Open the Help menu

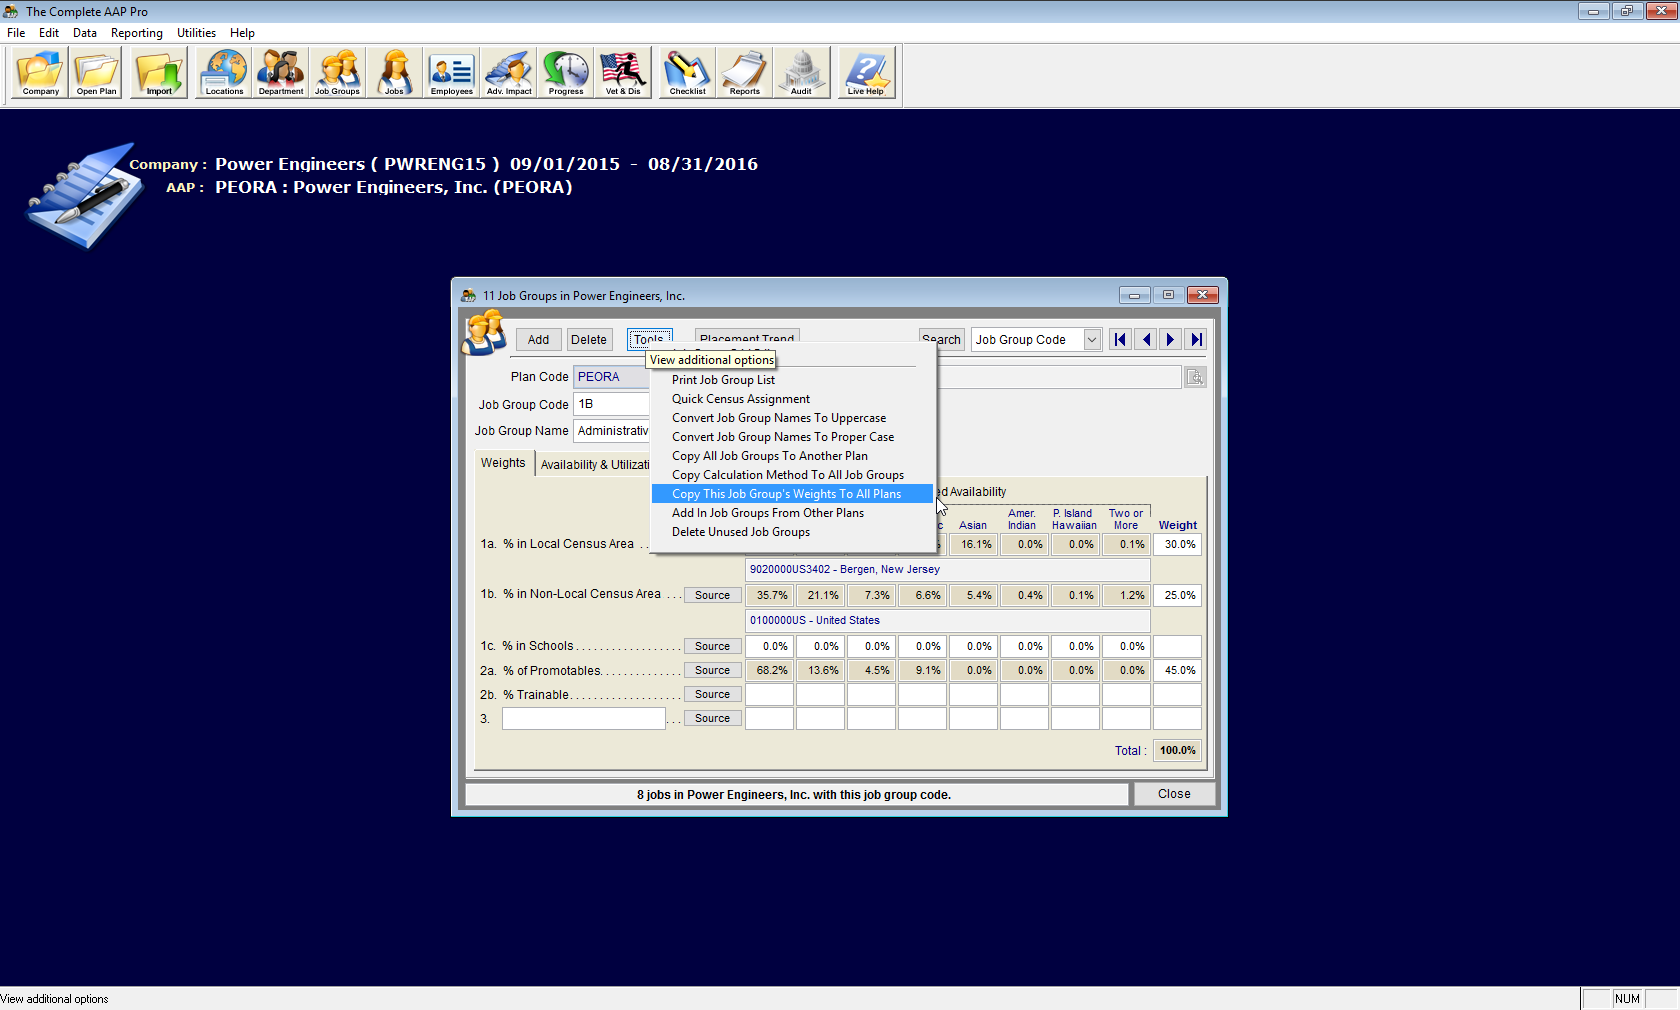pyautogui.click(x=242, y=33)
